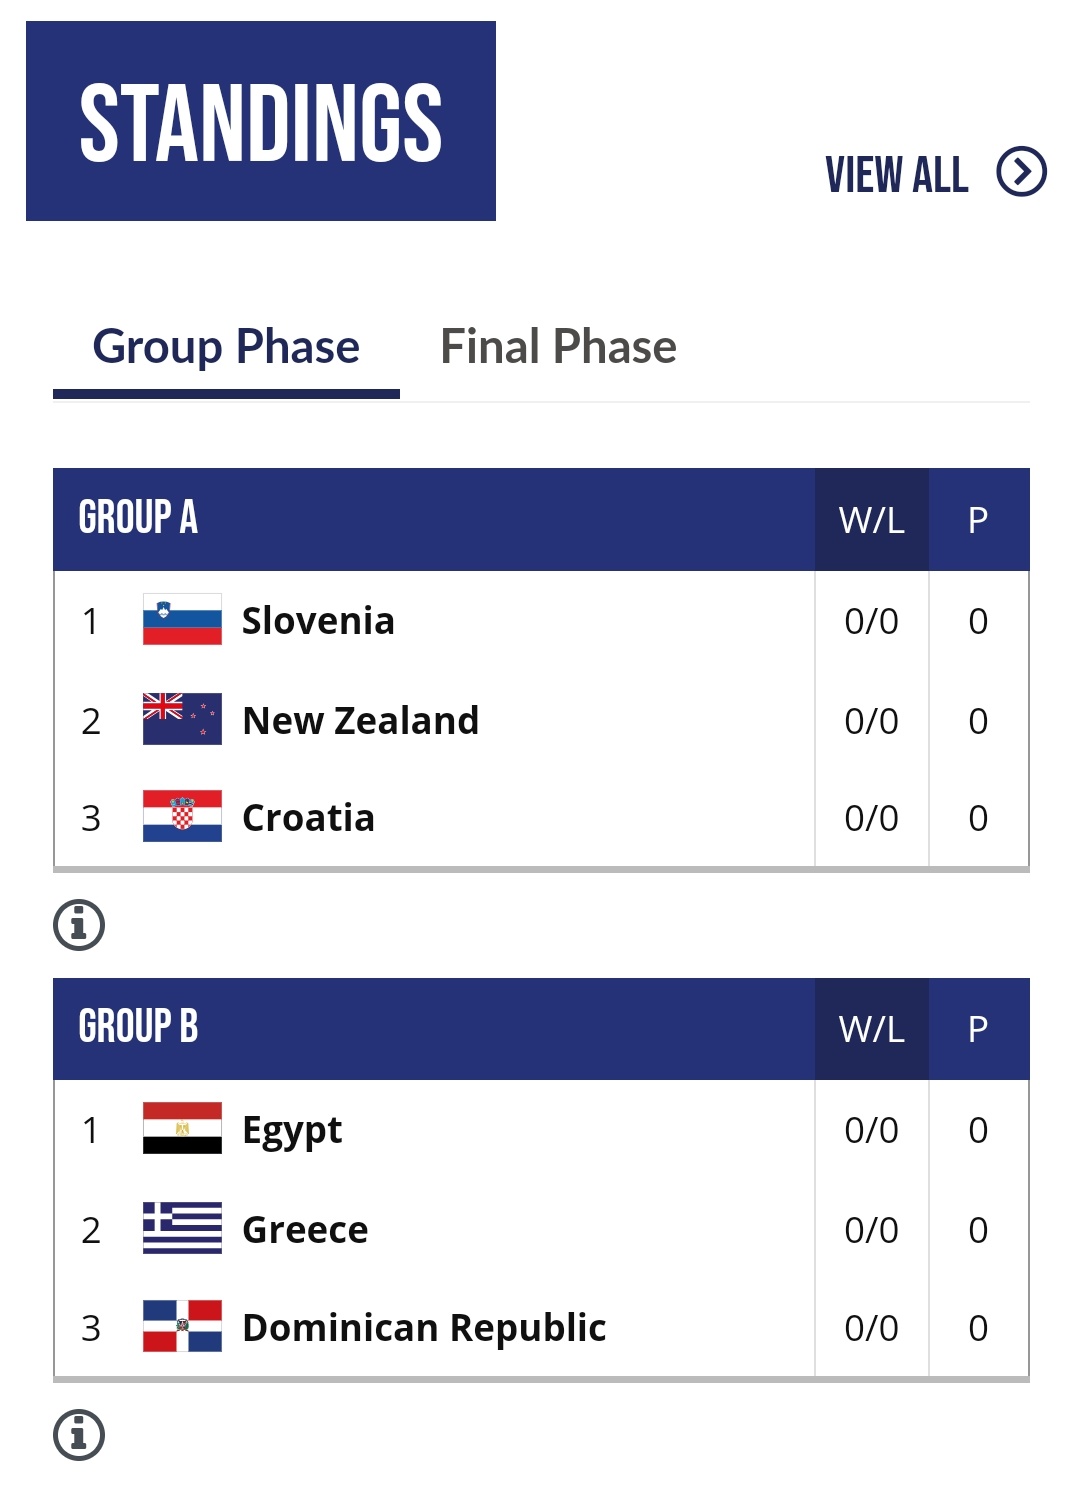This screenshot has height=1496, width=1080.
Task: Click the Croatia flag icon
Action: [x=182, y=817]
